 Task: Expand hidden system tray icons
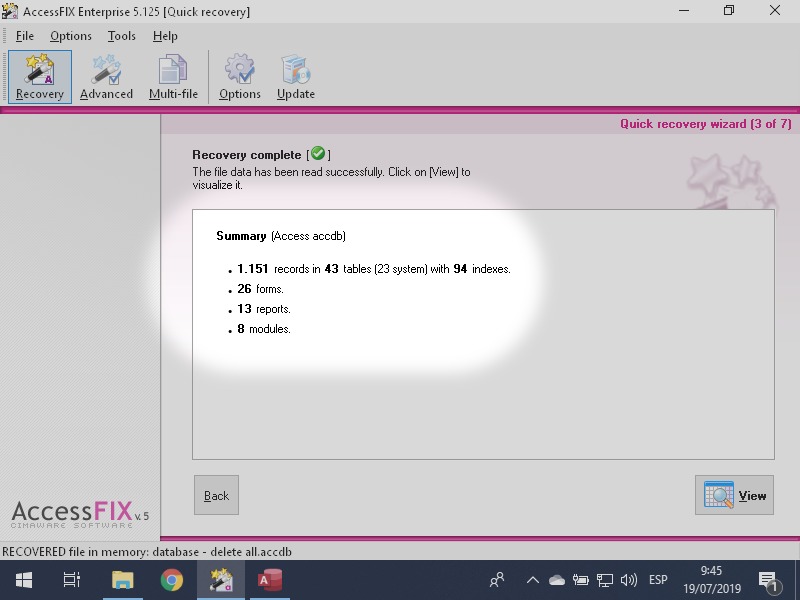tap(533, 579)
